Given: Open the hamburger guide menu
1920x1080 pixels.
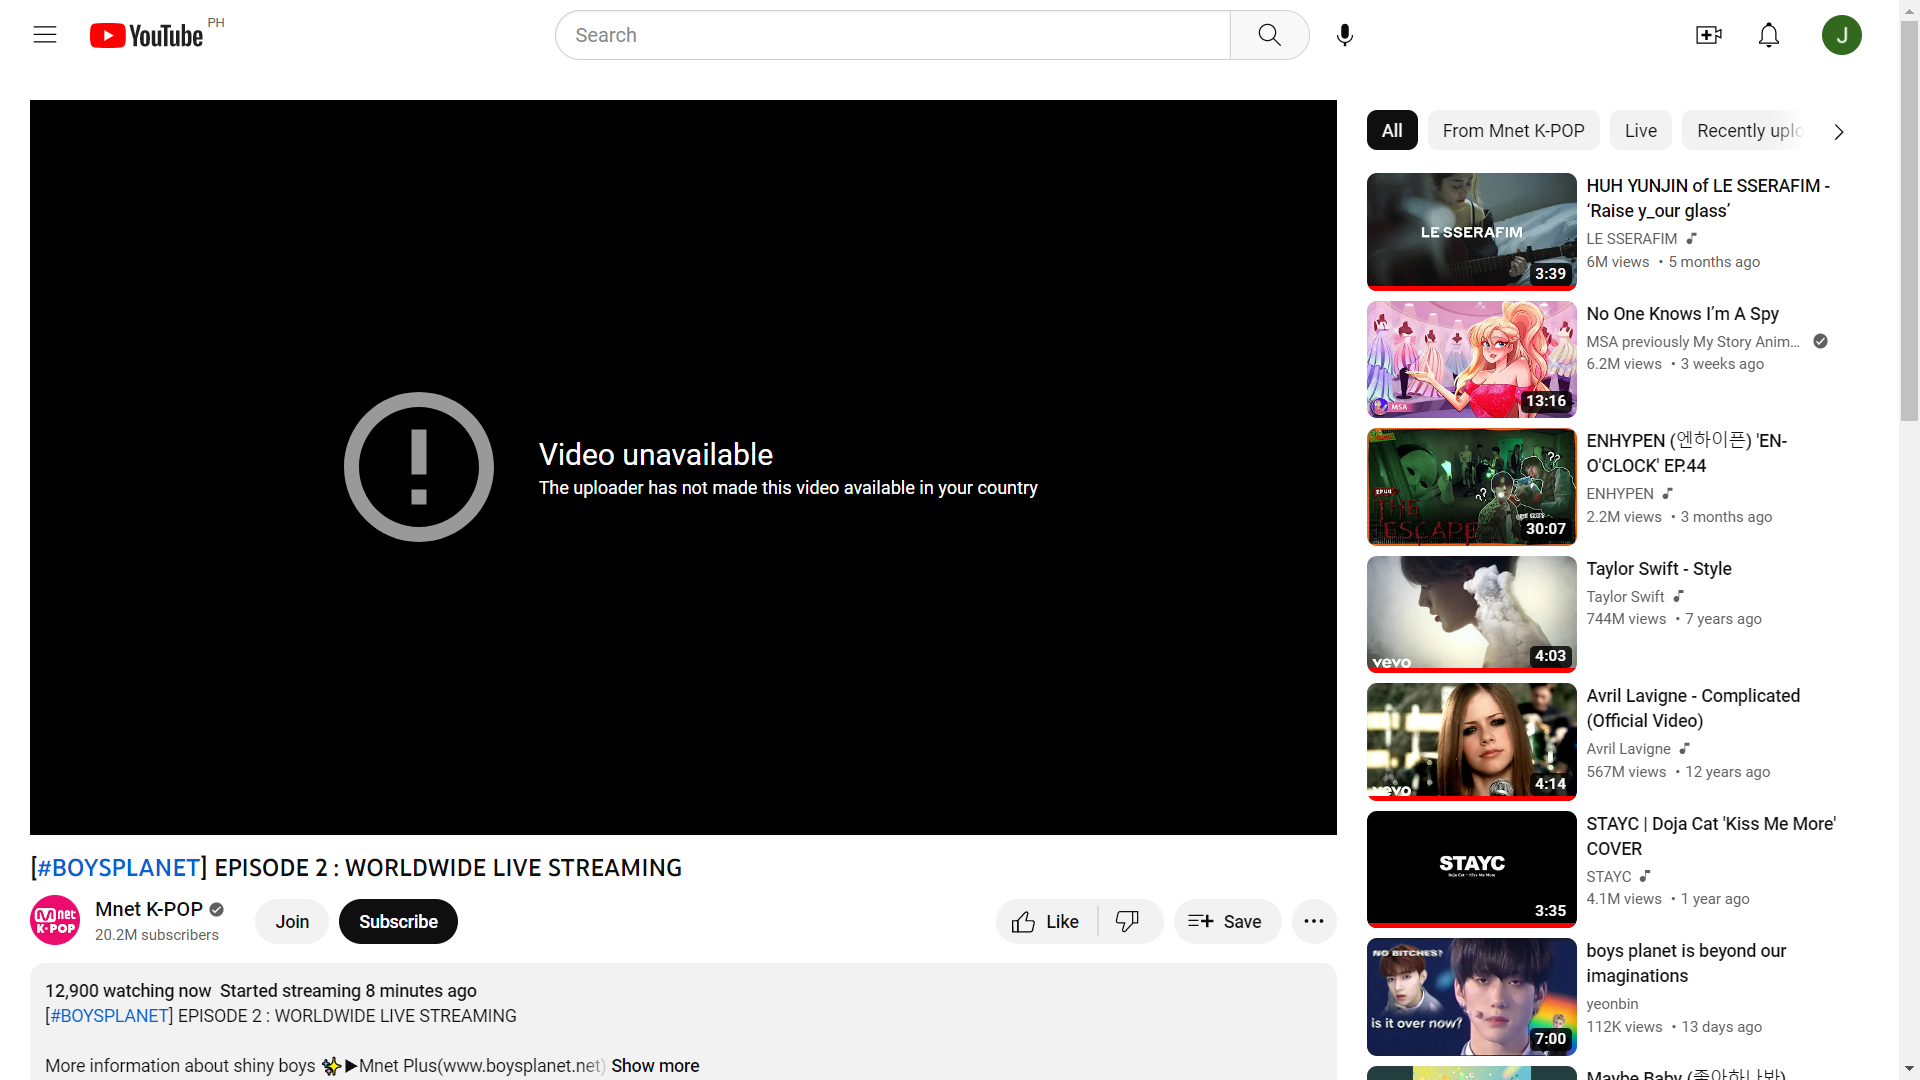Looking at the screenshot, I should [x=45, y=35].
